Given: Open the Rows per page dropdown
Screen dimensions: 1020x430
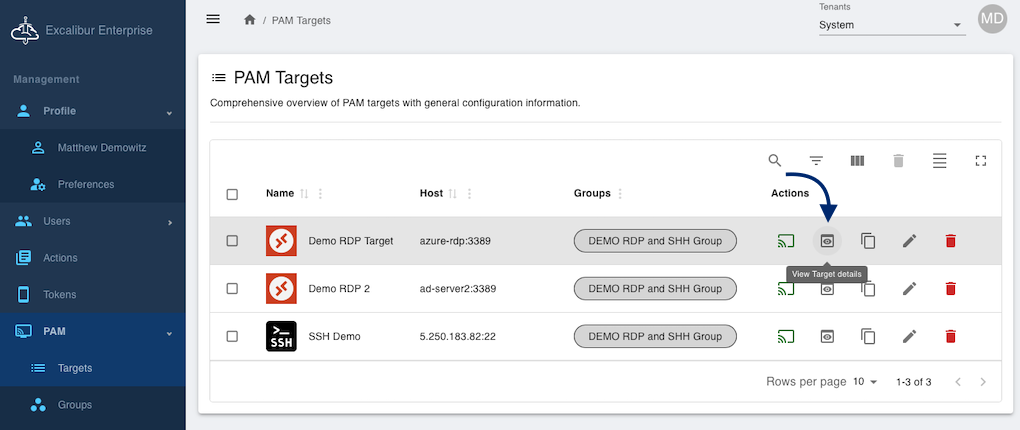Looking at the screenshot, I should point(864,382).
